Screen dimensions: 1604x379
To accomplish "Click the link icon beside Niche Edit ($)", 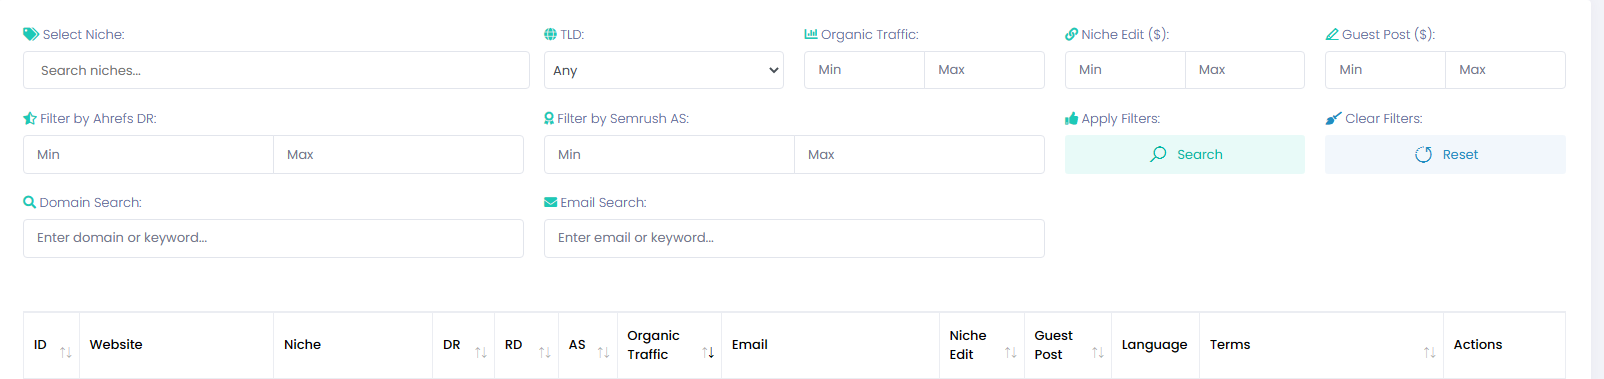I will pos(1071,34).
